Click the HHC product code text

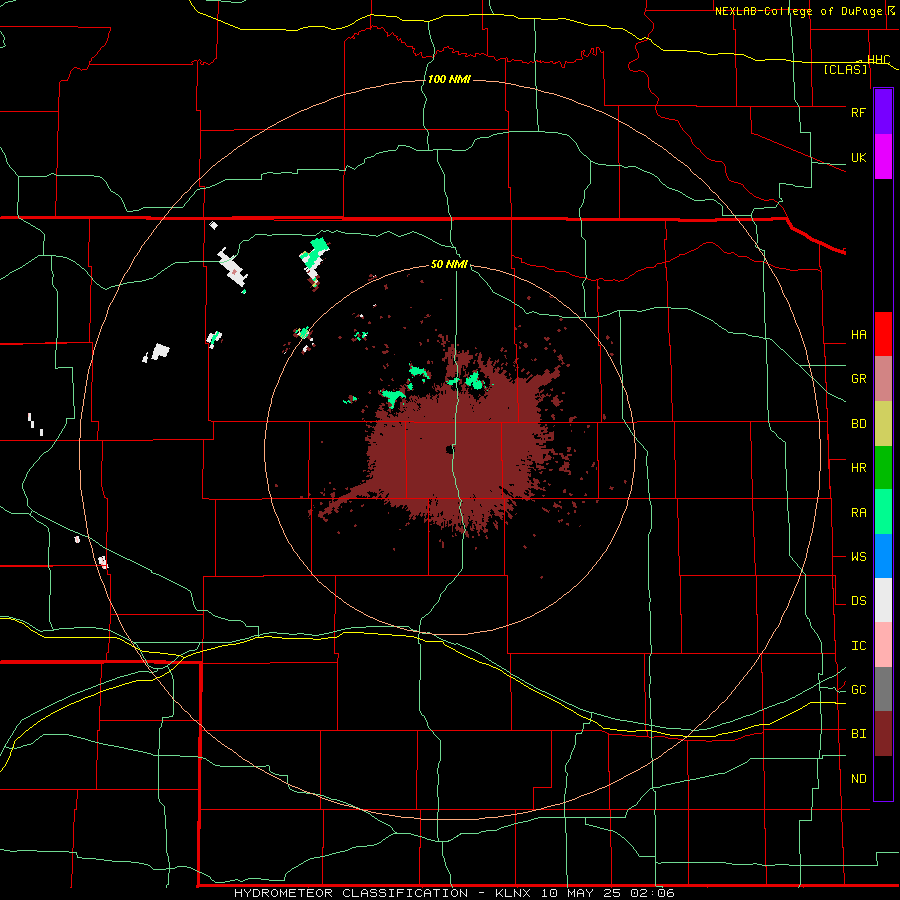pyautogui.click(x=878, y=60)
